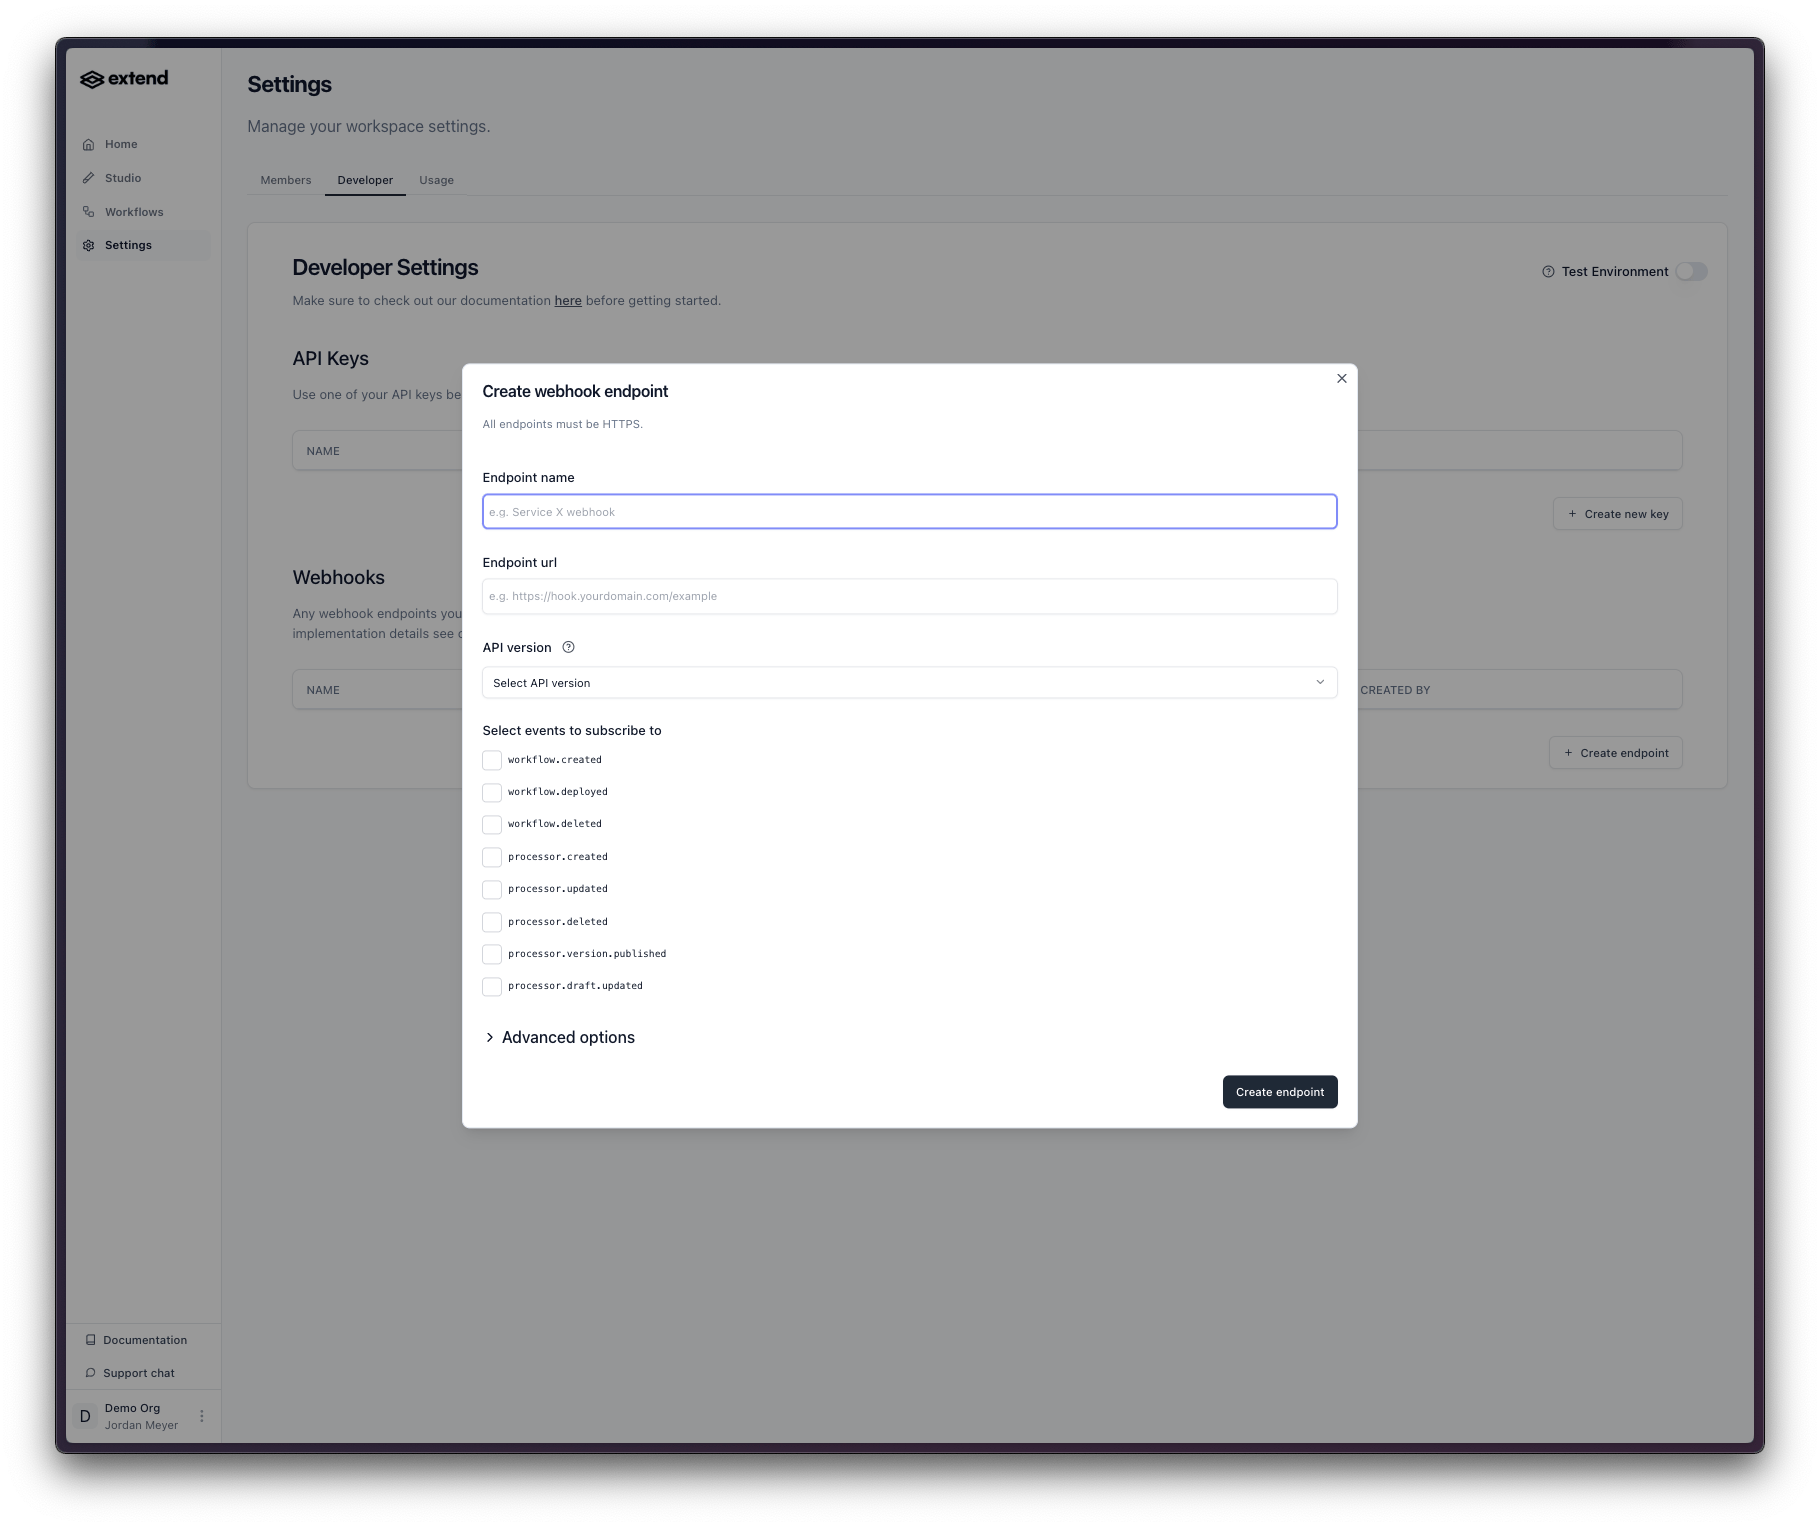The height and width of the screenshot is (1527, 1820).
Task: Click the Studio pencil icon
Action: 89,178
